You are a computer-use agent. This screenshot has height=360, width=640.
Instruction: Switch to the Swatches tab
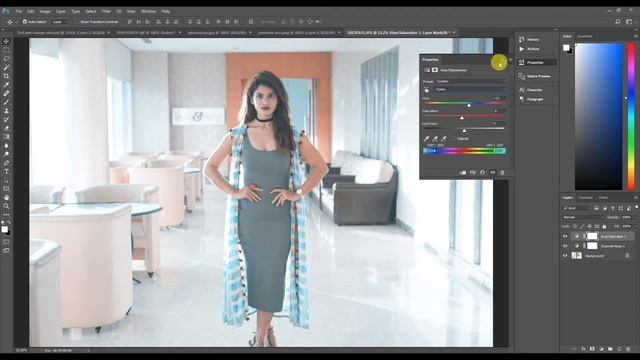[x=585, y=36]
